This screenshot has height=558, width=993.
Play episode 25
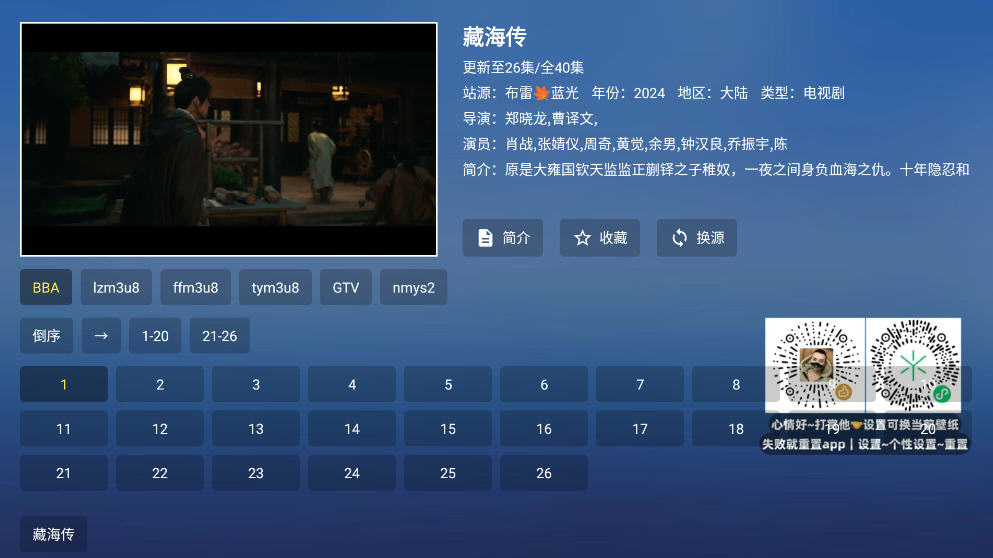pyautogui.click(x=448, y=473)
